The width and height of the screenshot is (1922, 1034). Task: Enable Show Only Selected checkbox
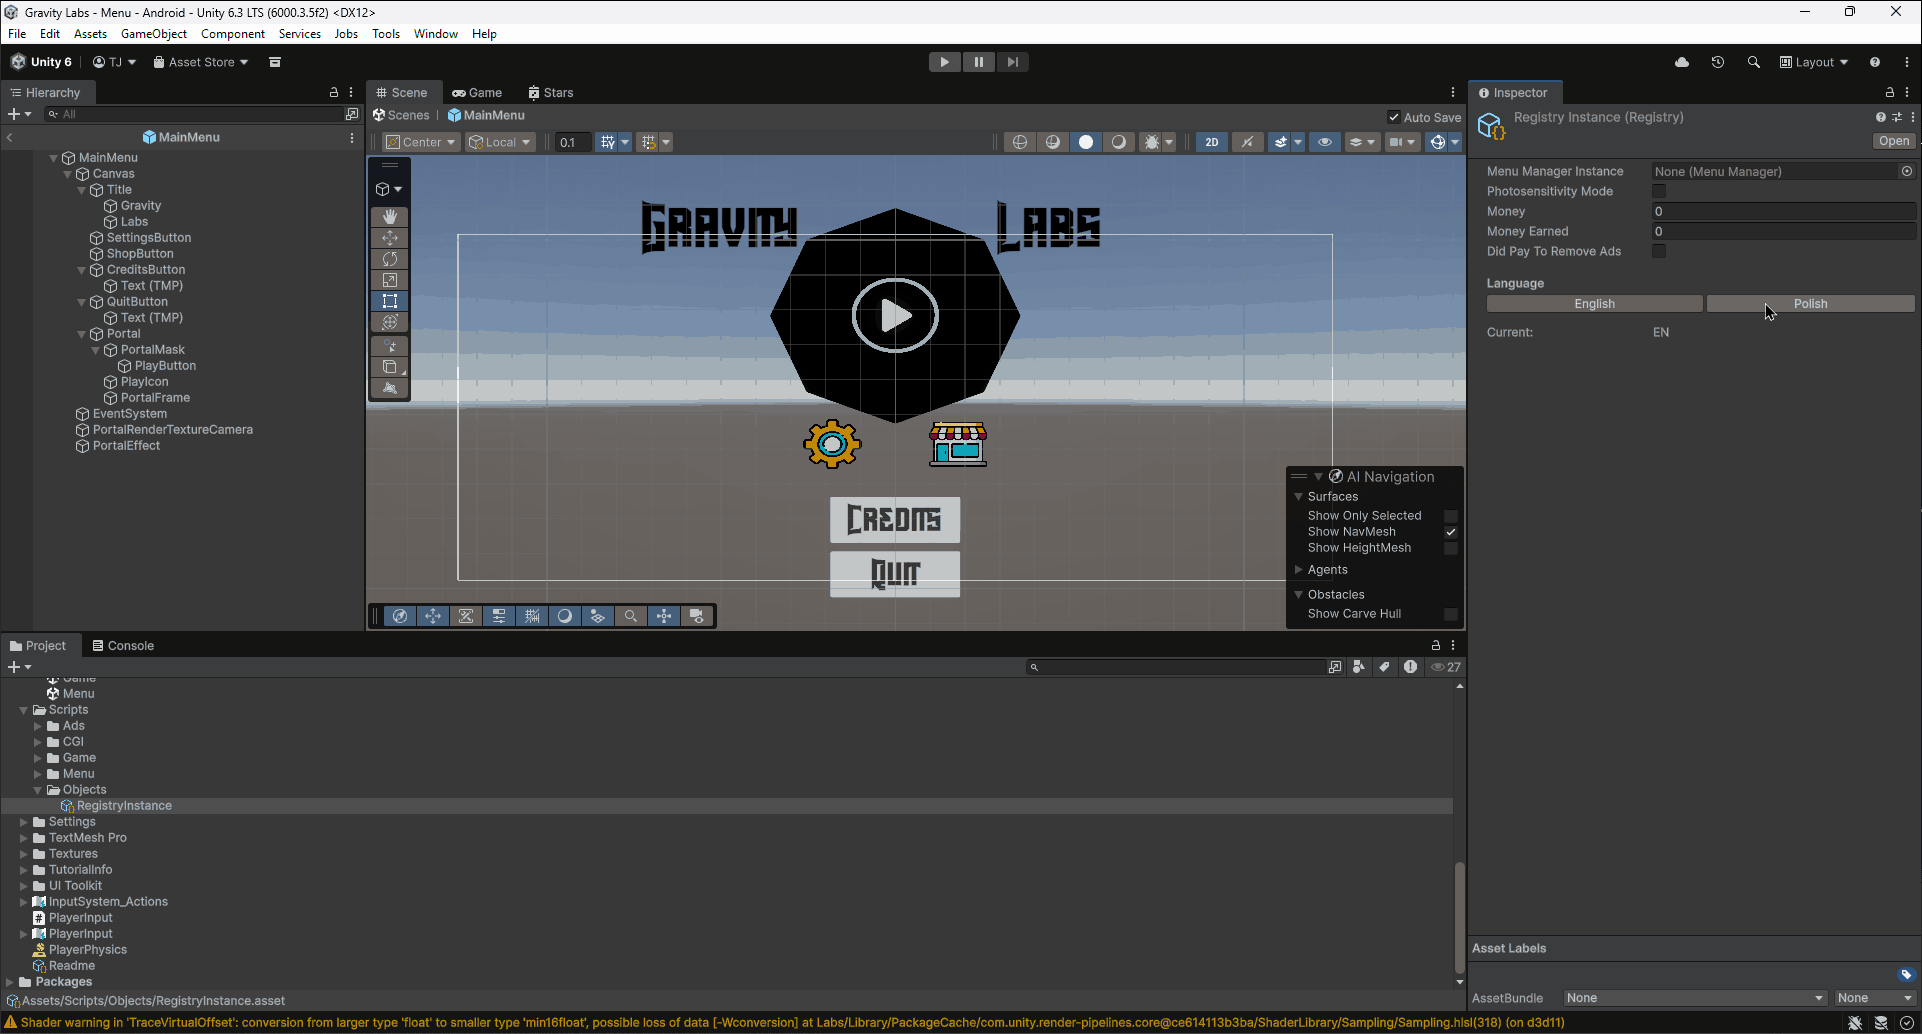(1451, 516)
